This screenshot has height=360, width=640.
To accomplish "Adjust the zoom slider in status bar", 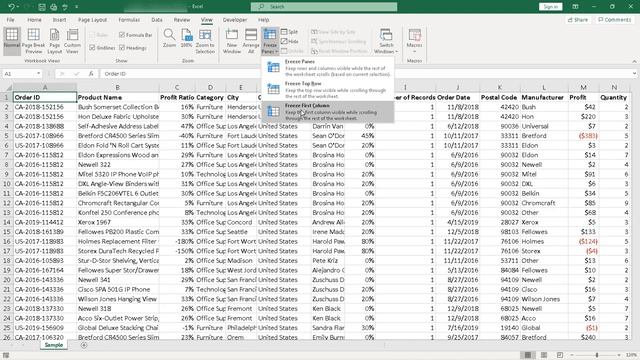I will [597, 356].
